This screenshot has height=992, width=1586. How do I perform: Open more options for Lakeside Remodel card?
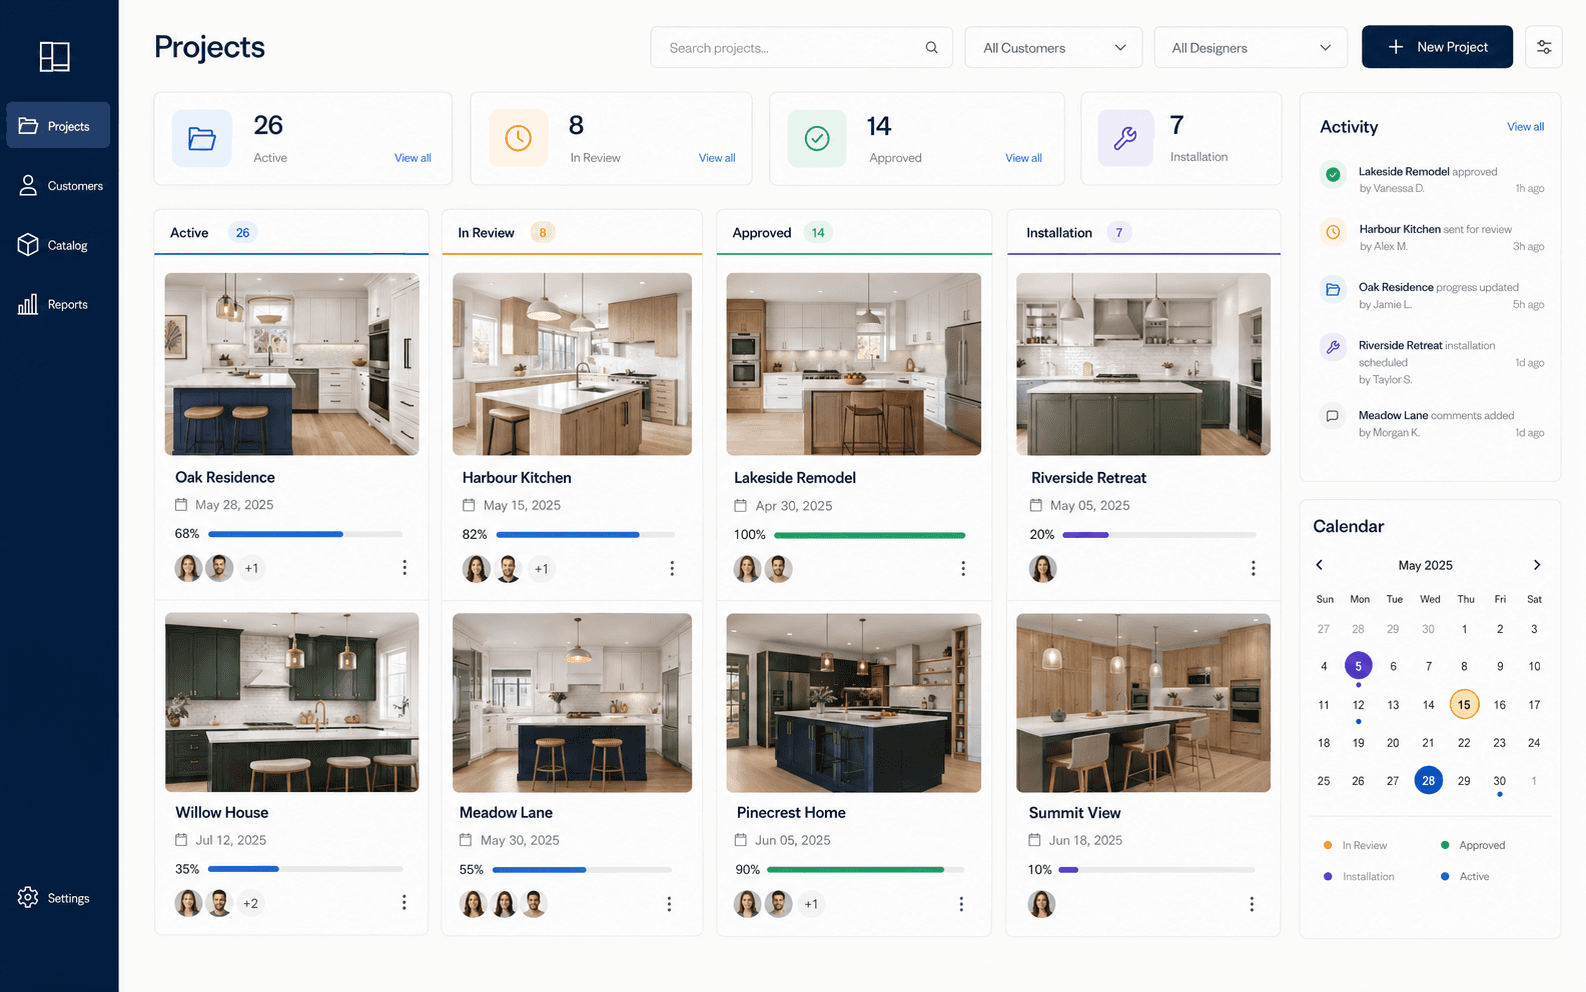pos(963,568)
